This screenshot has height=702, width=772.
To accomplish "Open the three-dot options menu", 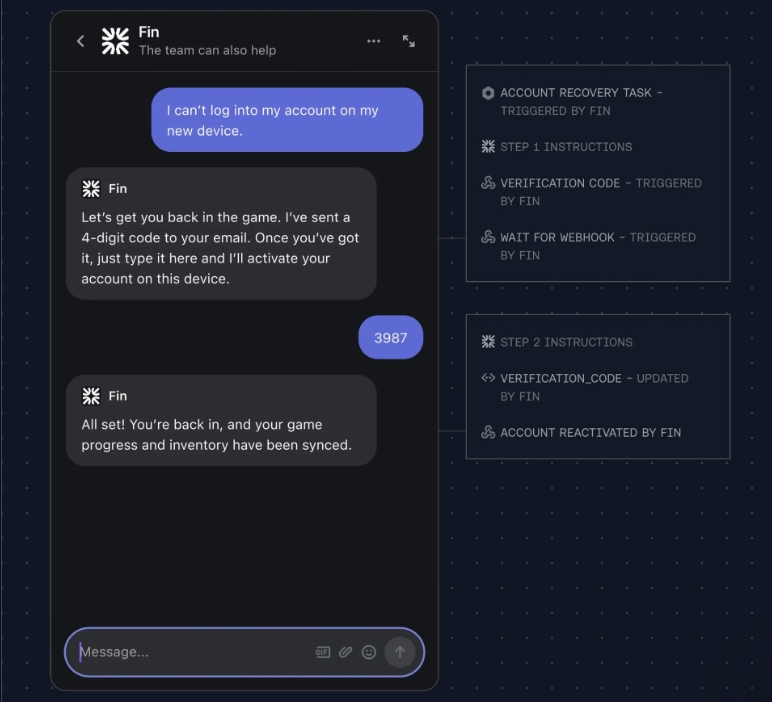I will point(374,41).
